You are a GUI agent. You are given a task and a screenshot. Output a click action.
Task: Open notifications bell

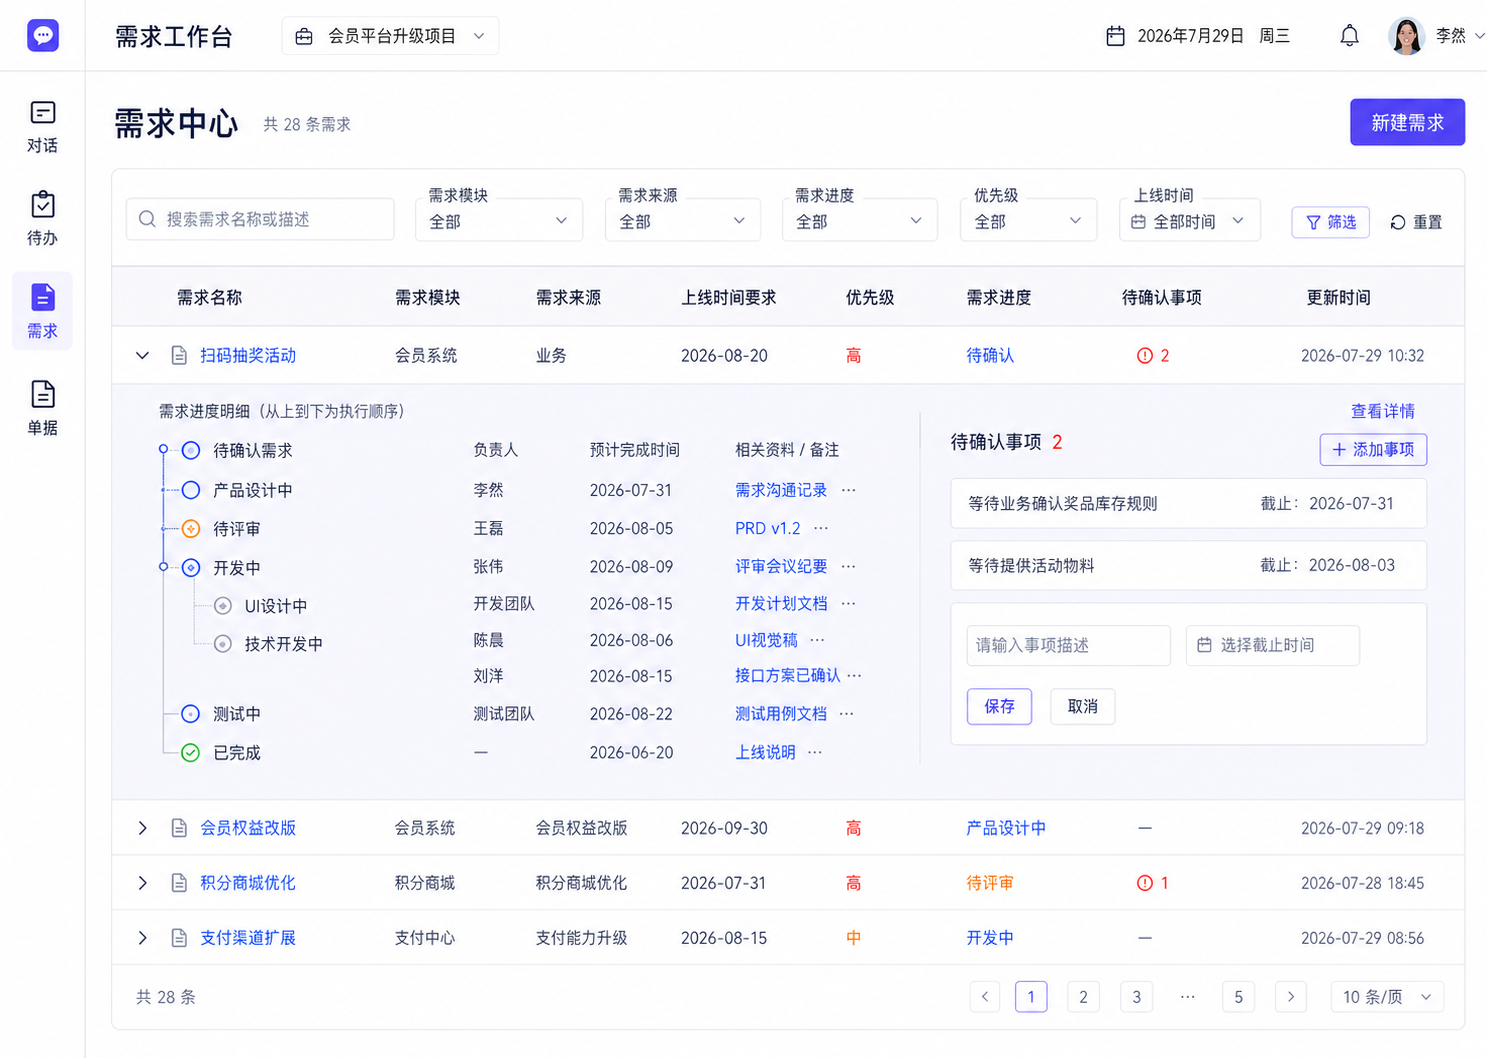[x=1349, y=36]
